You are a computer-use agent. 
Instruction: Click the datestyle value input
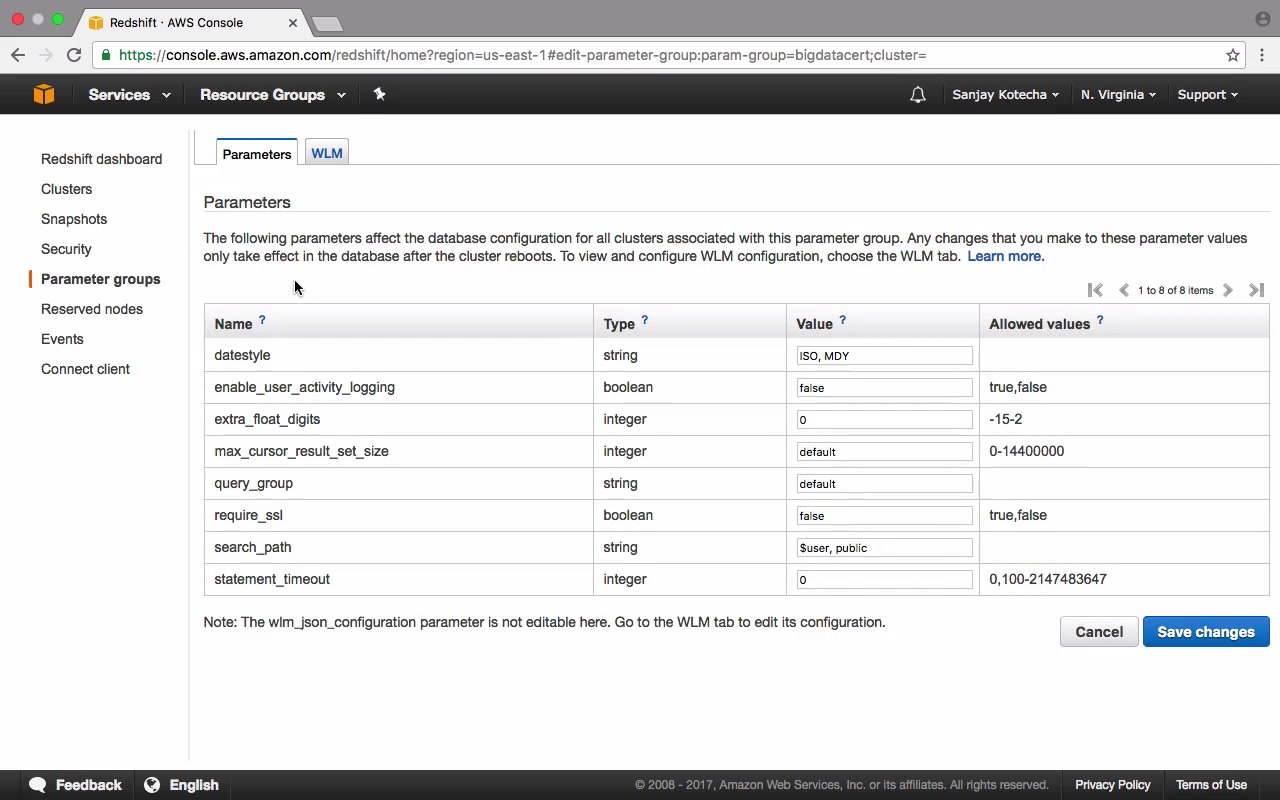tap(884, 355)
